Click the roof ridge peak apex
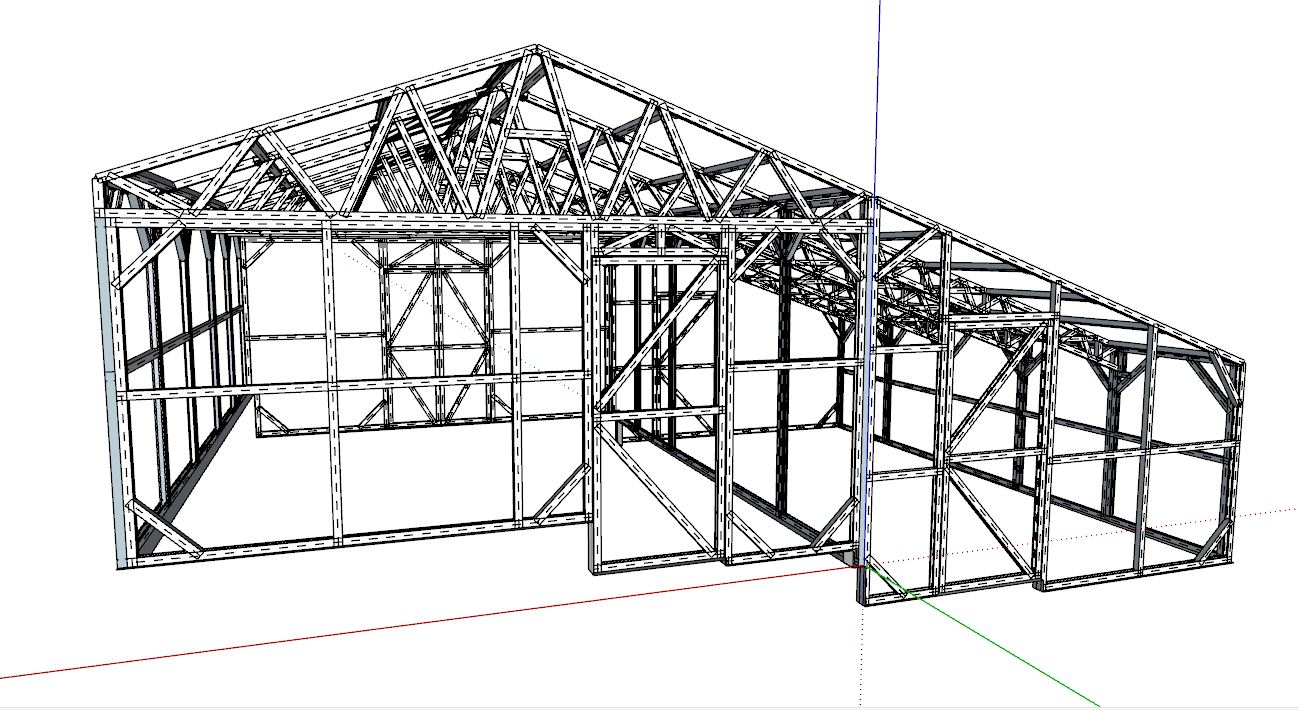The height and width of the screenshot is (710, 1299). 537,48
